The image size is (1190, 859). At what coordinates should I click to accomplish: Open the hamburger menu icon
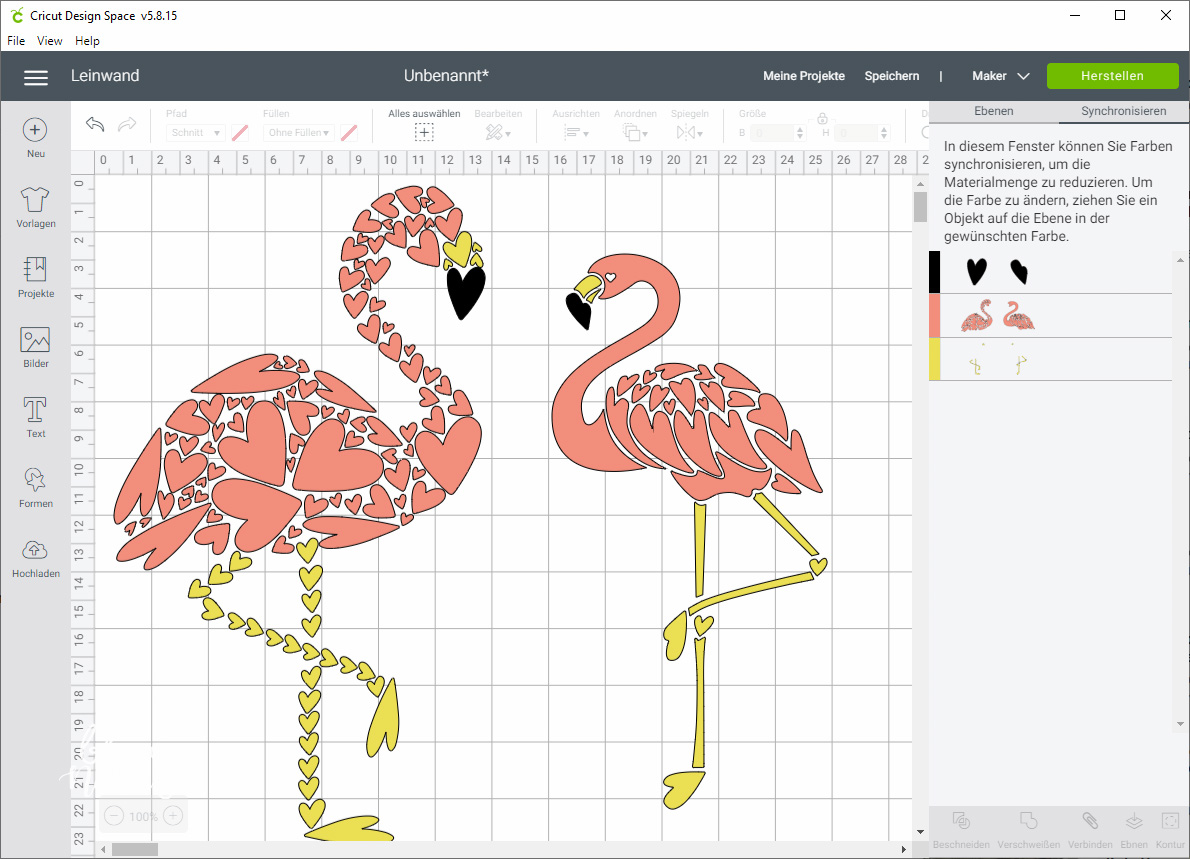(x=36, y=77)
